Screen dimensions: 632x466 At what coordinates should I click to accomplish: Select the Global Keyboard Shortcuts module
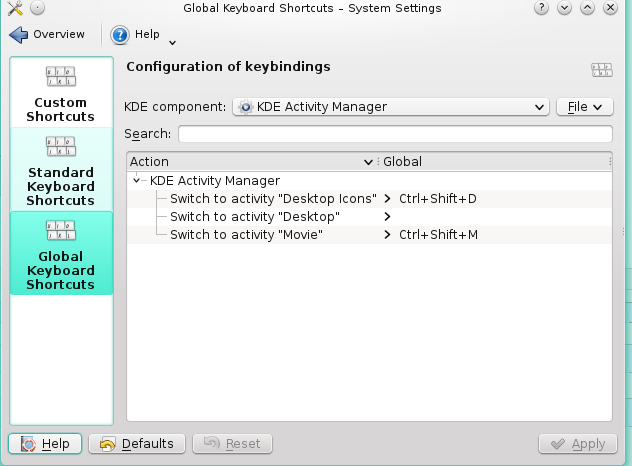tap(61, 253)
